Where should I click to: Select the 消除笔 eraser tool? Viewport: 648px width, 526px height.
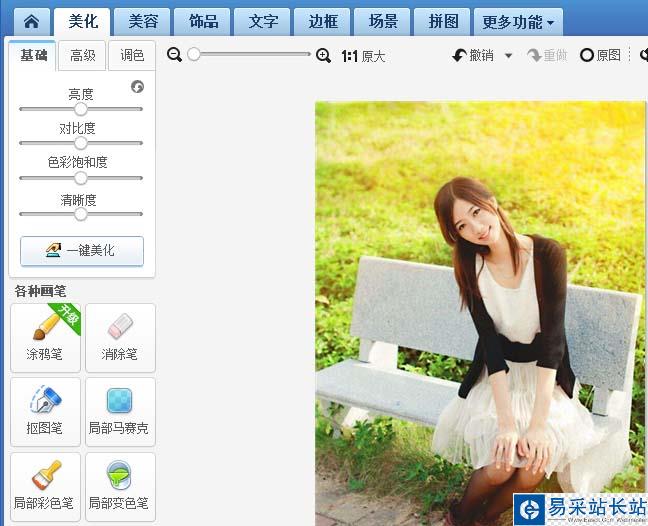click(x=120, y=338)
